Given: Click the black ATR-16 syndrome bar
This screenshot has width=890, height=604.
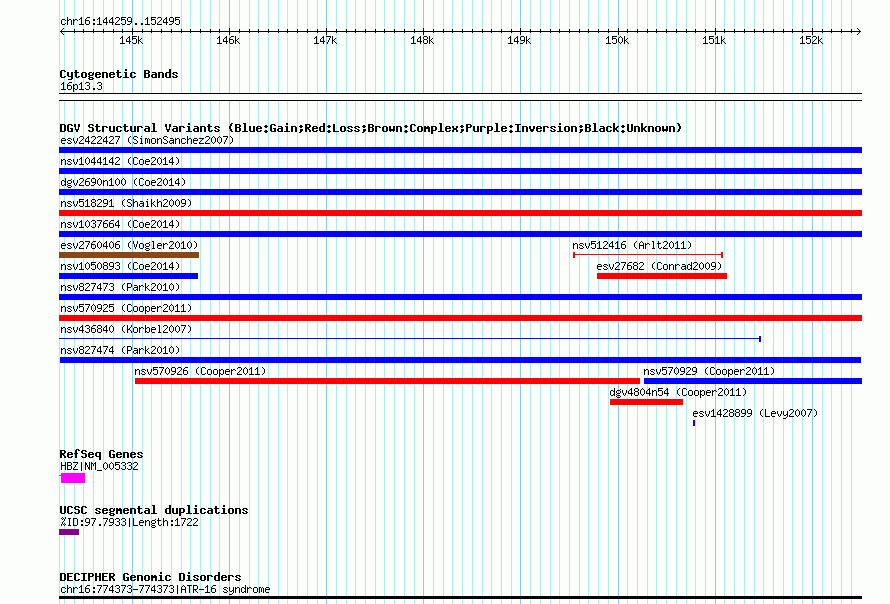Looking at the screenshot, I should tap(460, 597).
